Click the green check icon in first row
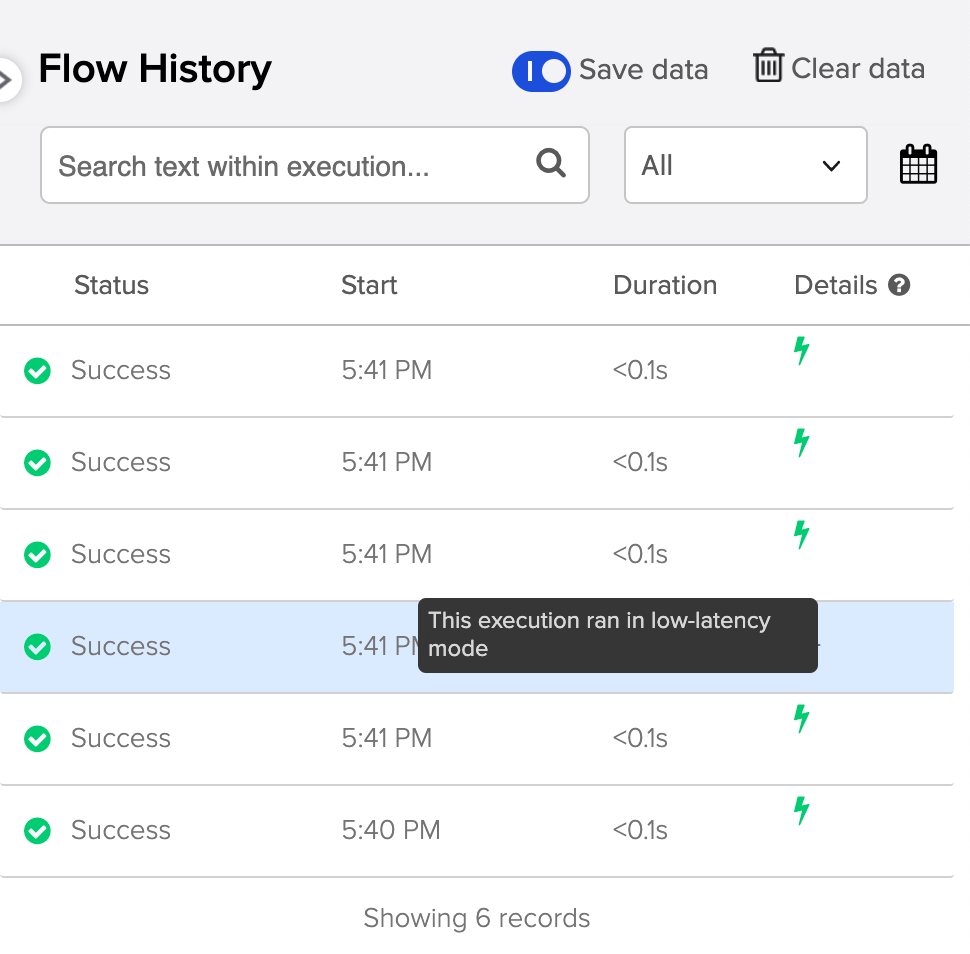The image size is (970, 954). (x=38, y=371)
